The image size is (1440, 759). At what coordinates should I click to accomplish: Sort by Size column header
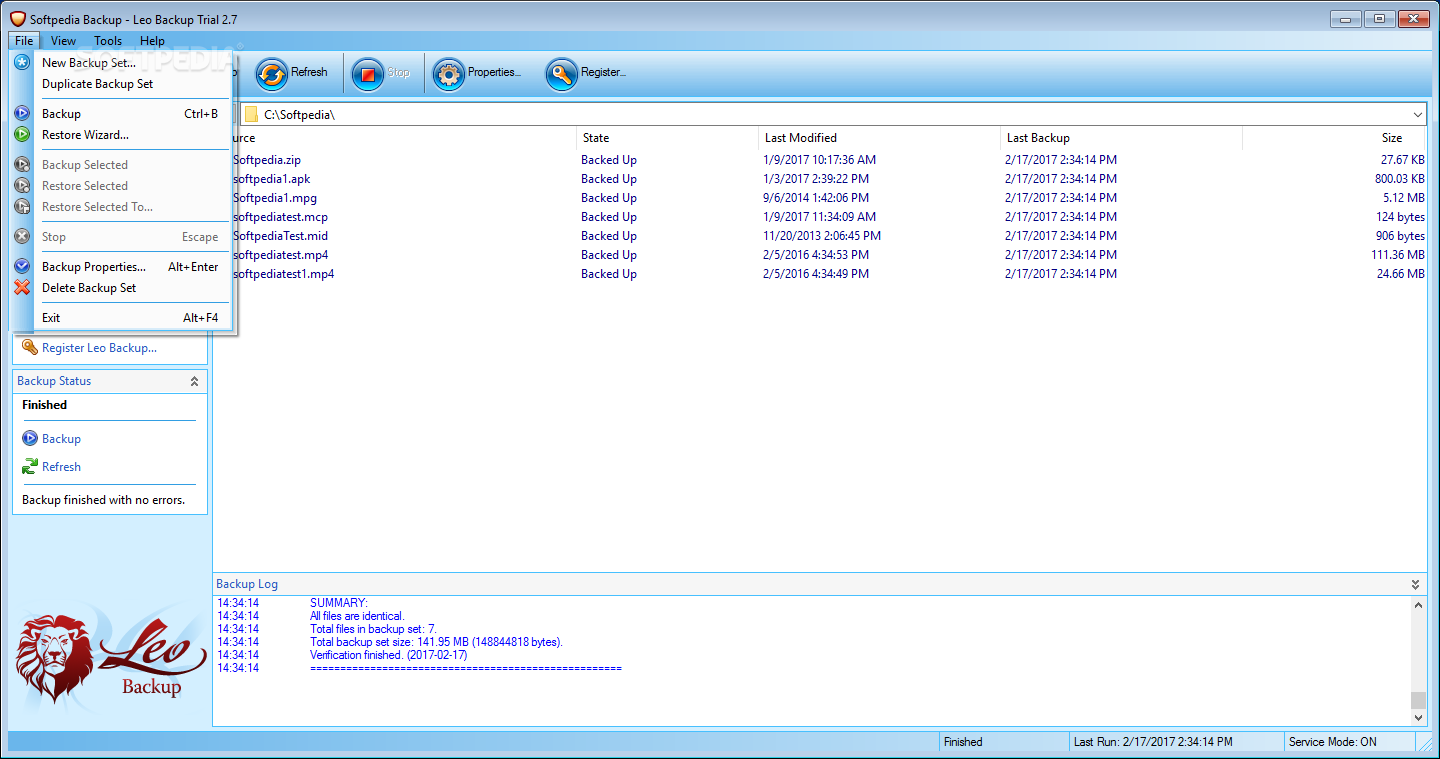tap(1335, 138)
